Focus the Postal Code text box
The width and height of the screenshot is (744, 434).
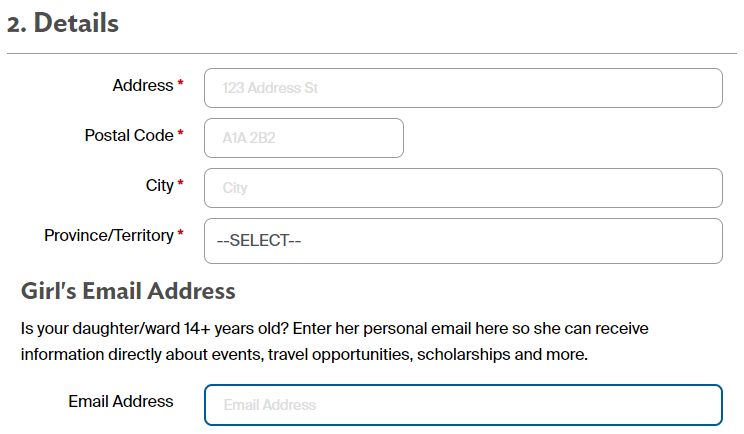pos(303,138)
